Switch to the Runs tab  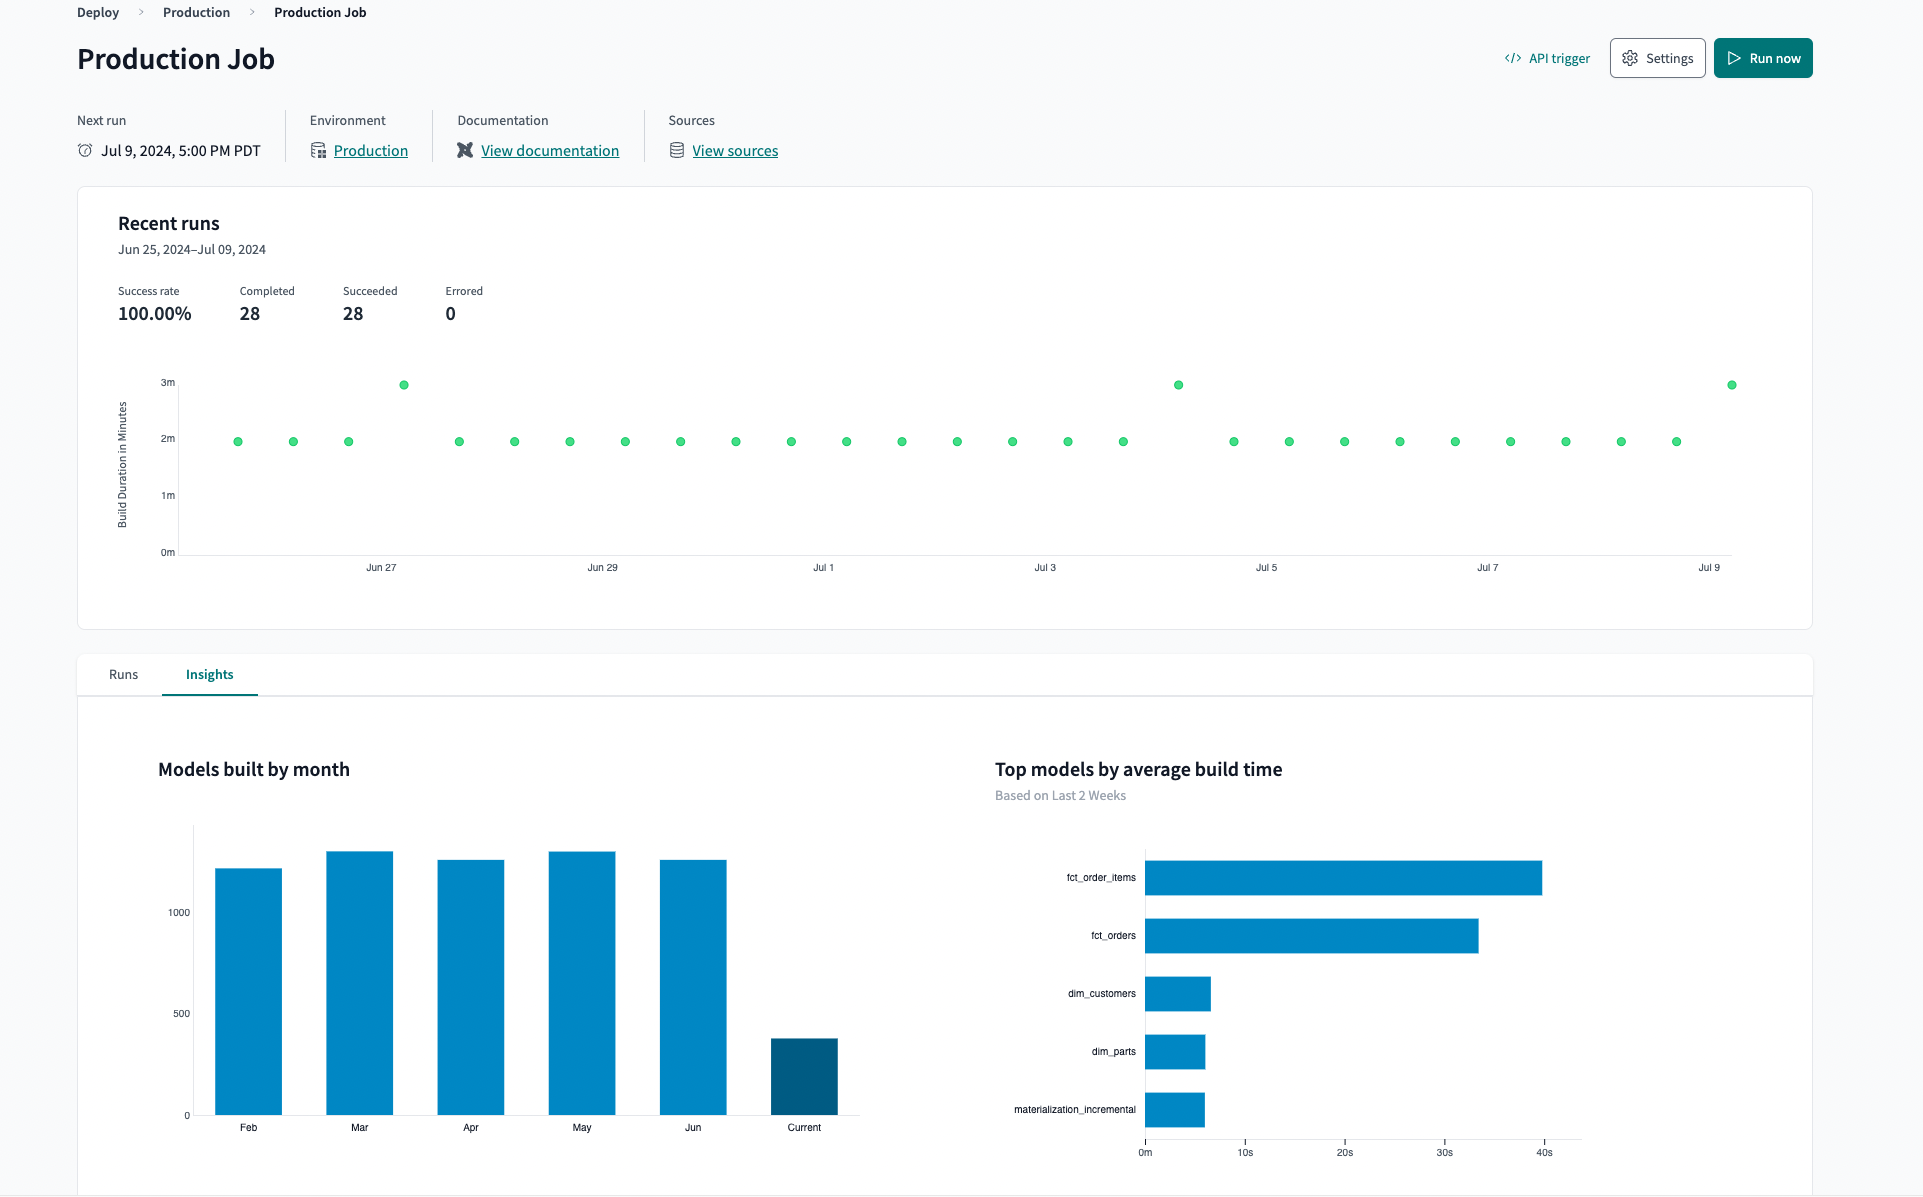[x=123, y=674]
